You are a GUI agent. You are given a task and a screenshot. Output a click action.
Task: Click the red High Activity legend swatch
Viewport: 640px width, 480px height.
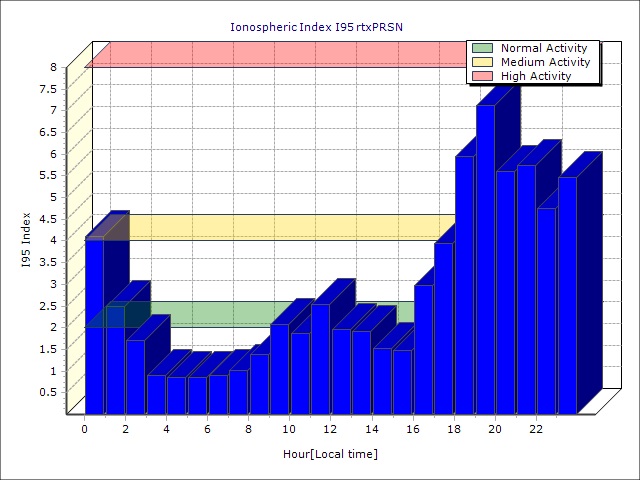pyautogui.click(x=482, y=76)
